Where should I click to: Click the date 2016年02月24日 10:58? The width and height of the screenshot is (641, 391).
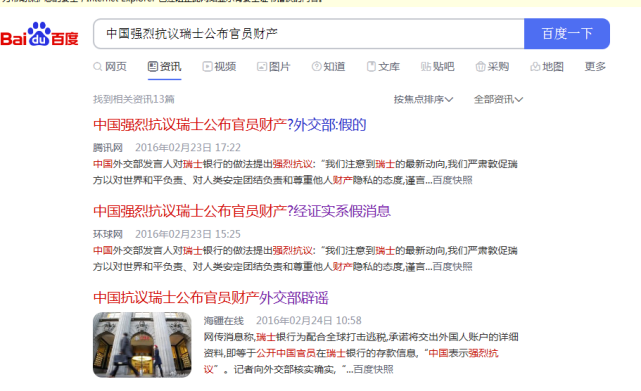click(x=309, y=321)
